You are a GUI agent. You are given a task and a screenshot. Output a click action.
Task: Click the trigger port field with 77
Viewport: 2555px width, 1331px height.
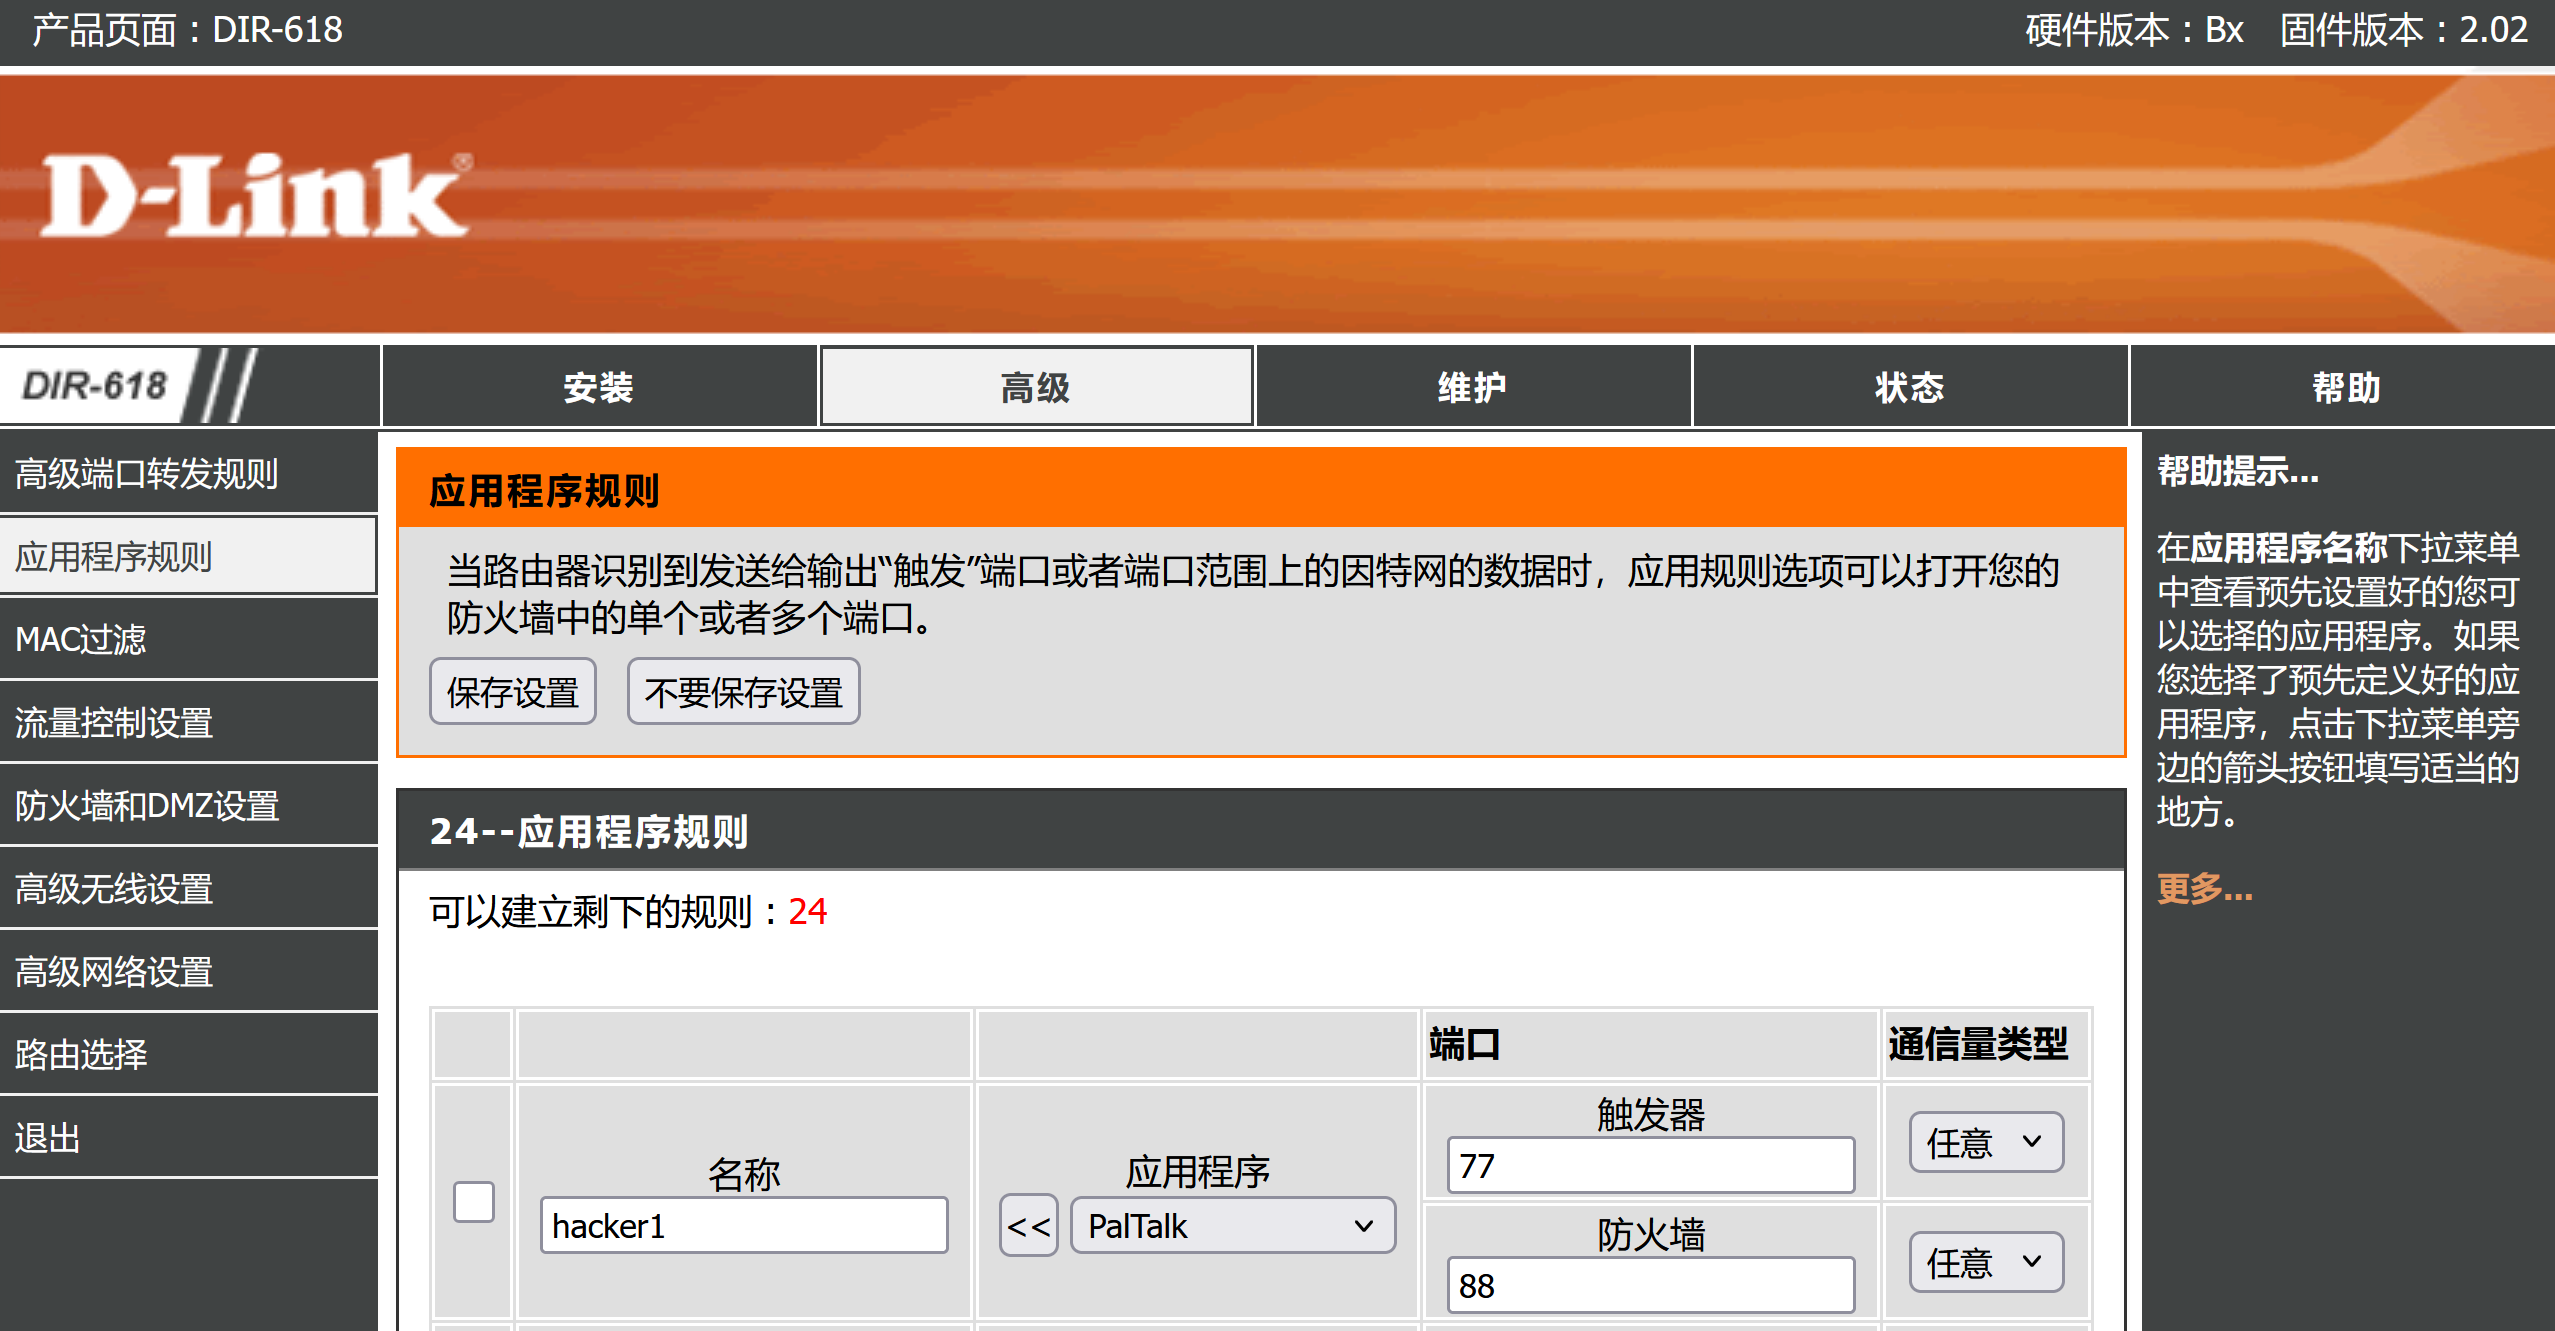(1650, 1166)
